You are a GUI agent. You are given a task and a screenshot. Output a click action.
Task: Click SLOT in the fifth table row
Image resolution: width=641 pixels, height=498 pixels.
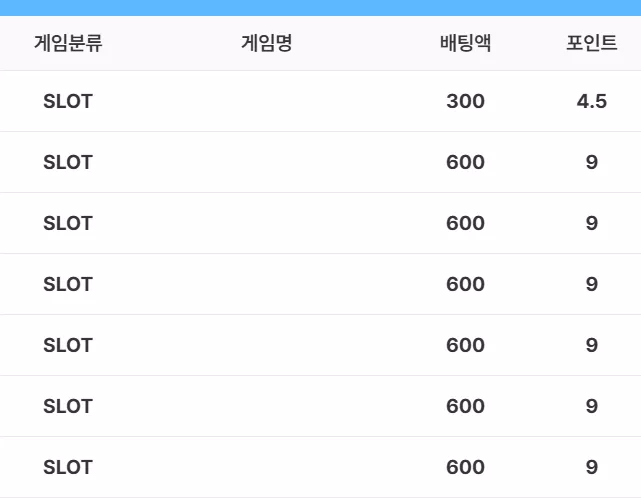click(68, 345)
